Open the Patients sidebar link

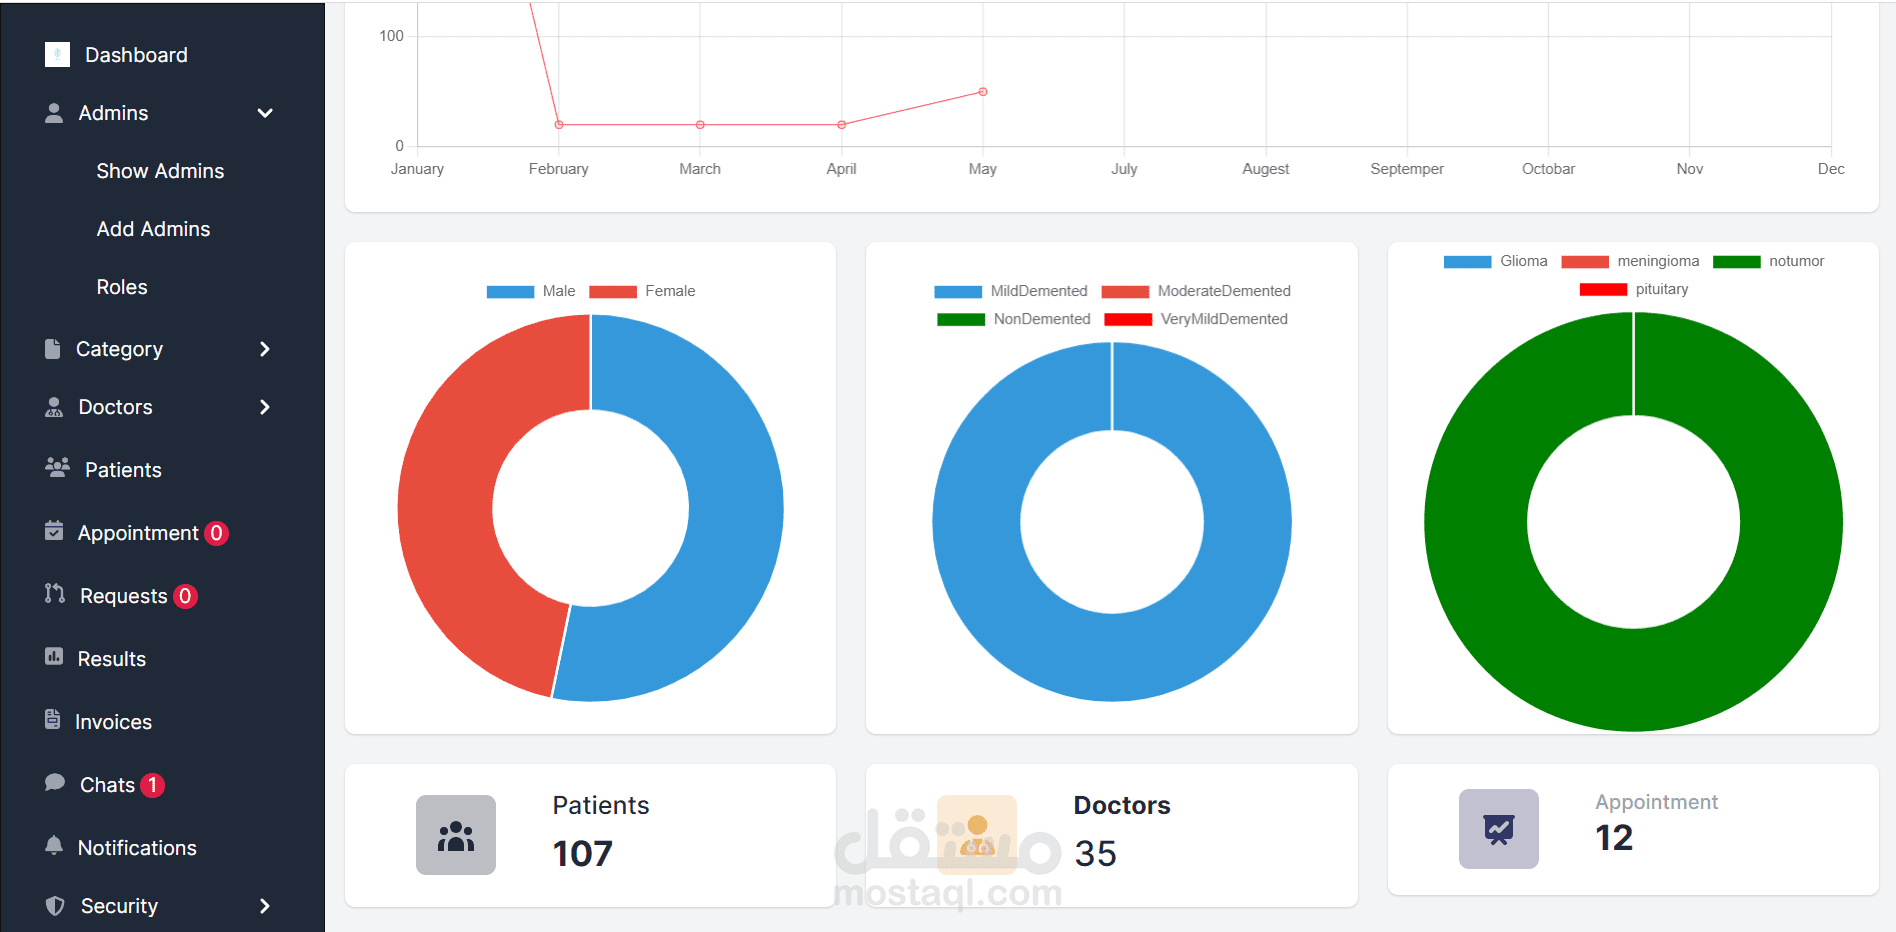pos(123,470)
